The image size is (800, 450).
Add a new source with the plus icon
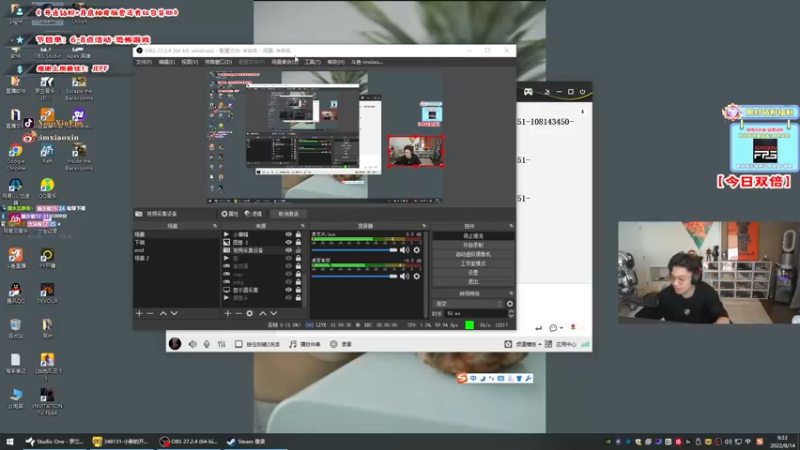(228, 313)
